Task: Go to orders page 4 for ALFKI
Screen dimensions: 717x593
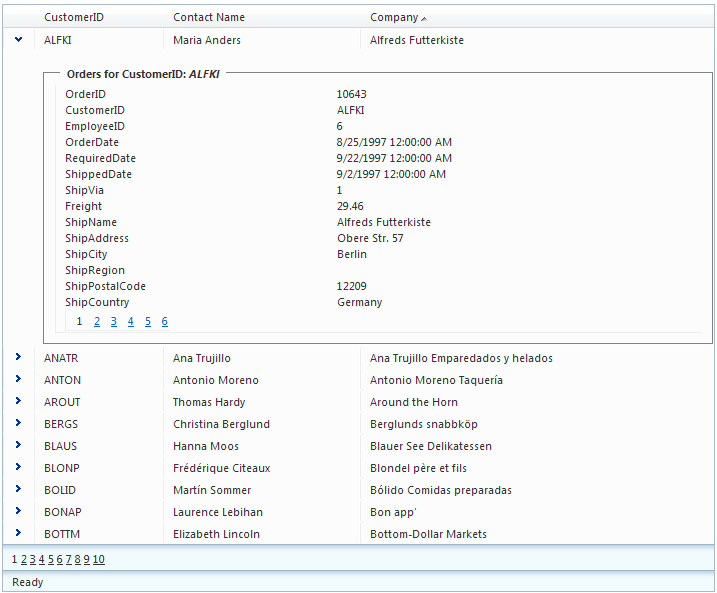Action: click(131, 321)
